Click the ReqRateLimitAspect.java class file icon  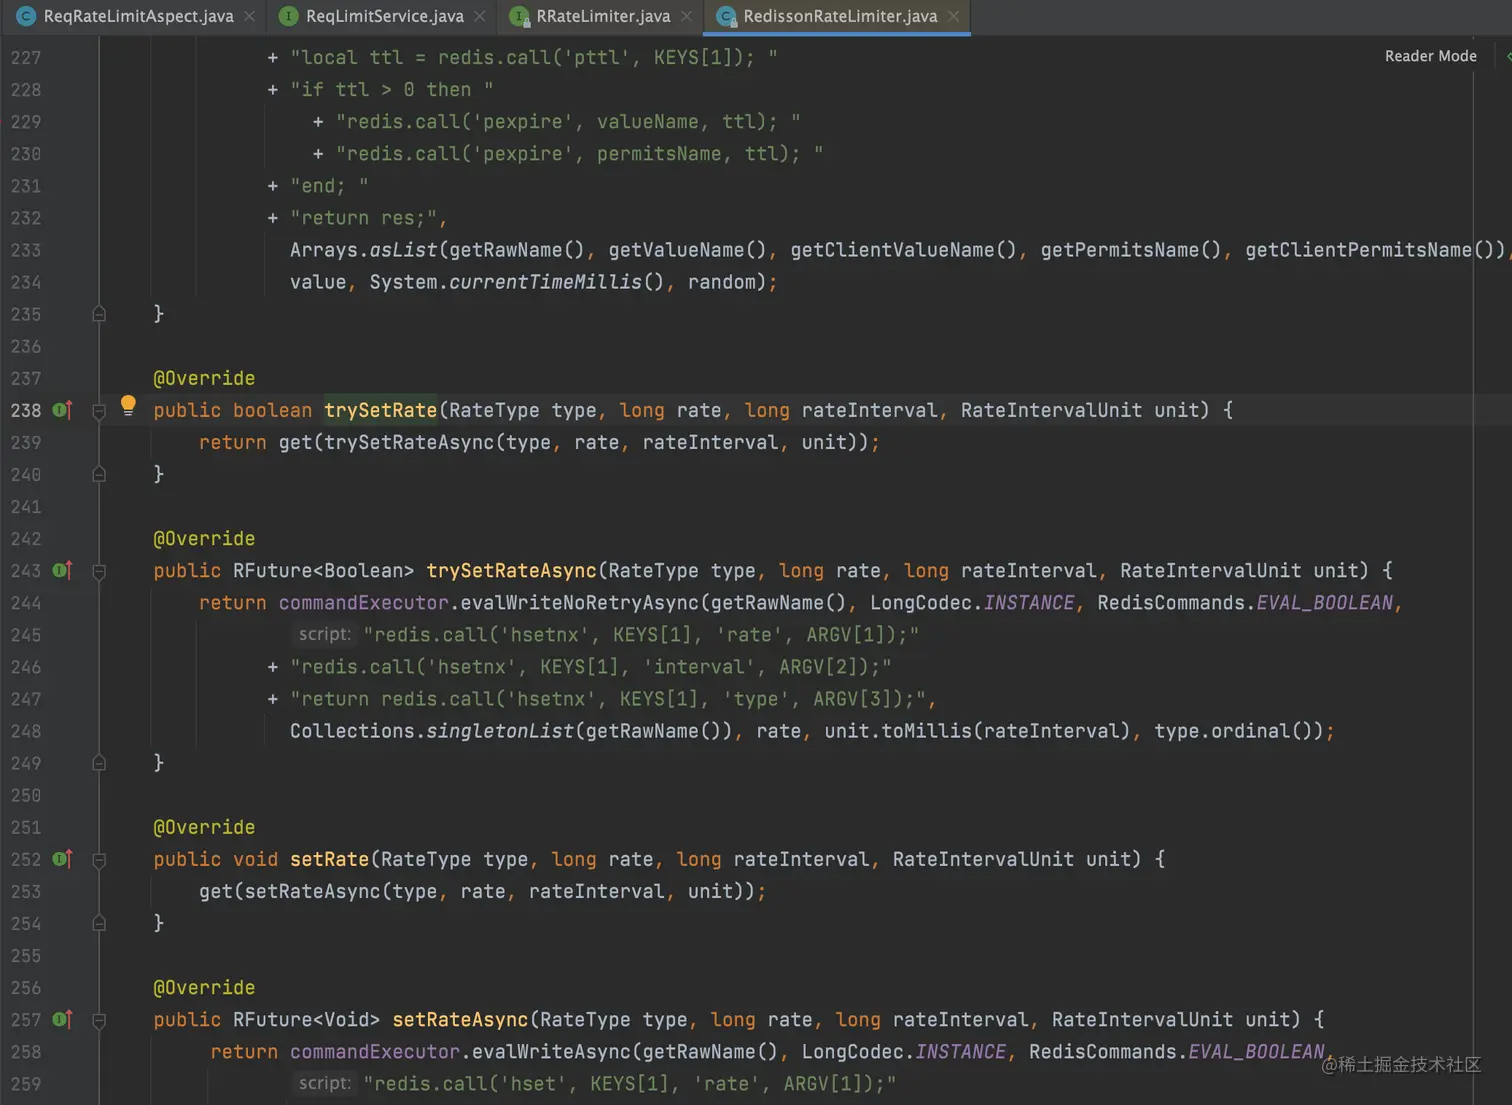coord(26,16)
